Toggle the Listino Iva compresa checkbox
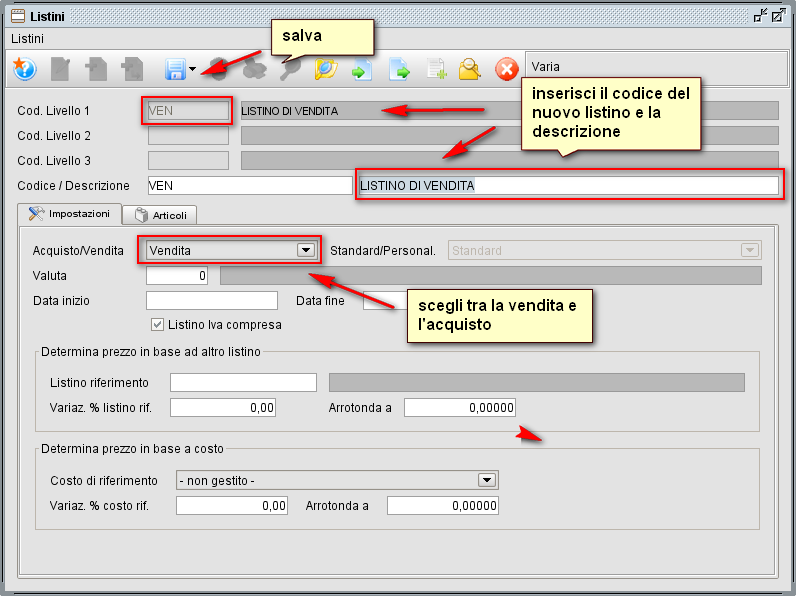This screenshot has width=796, height=596. click(157, 324)
